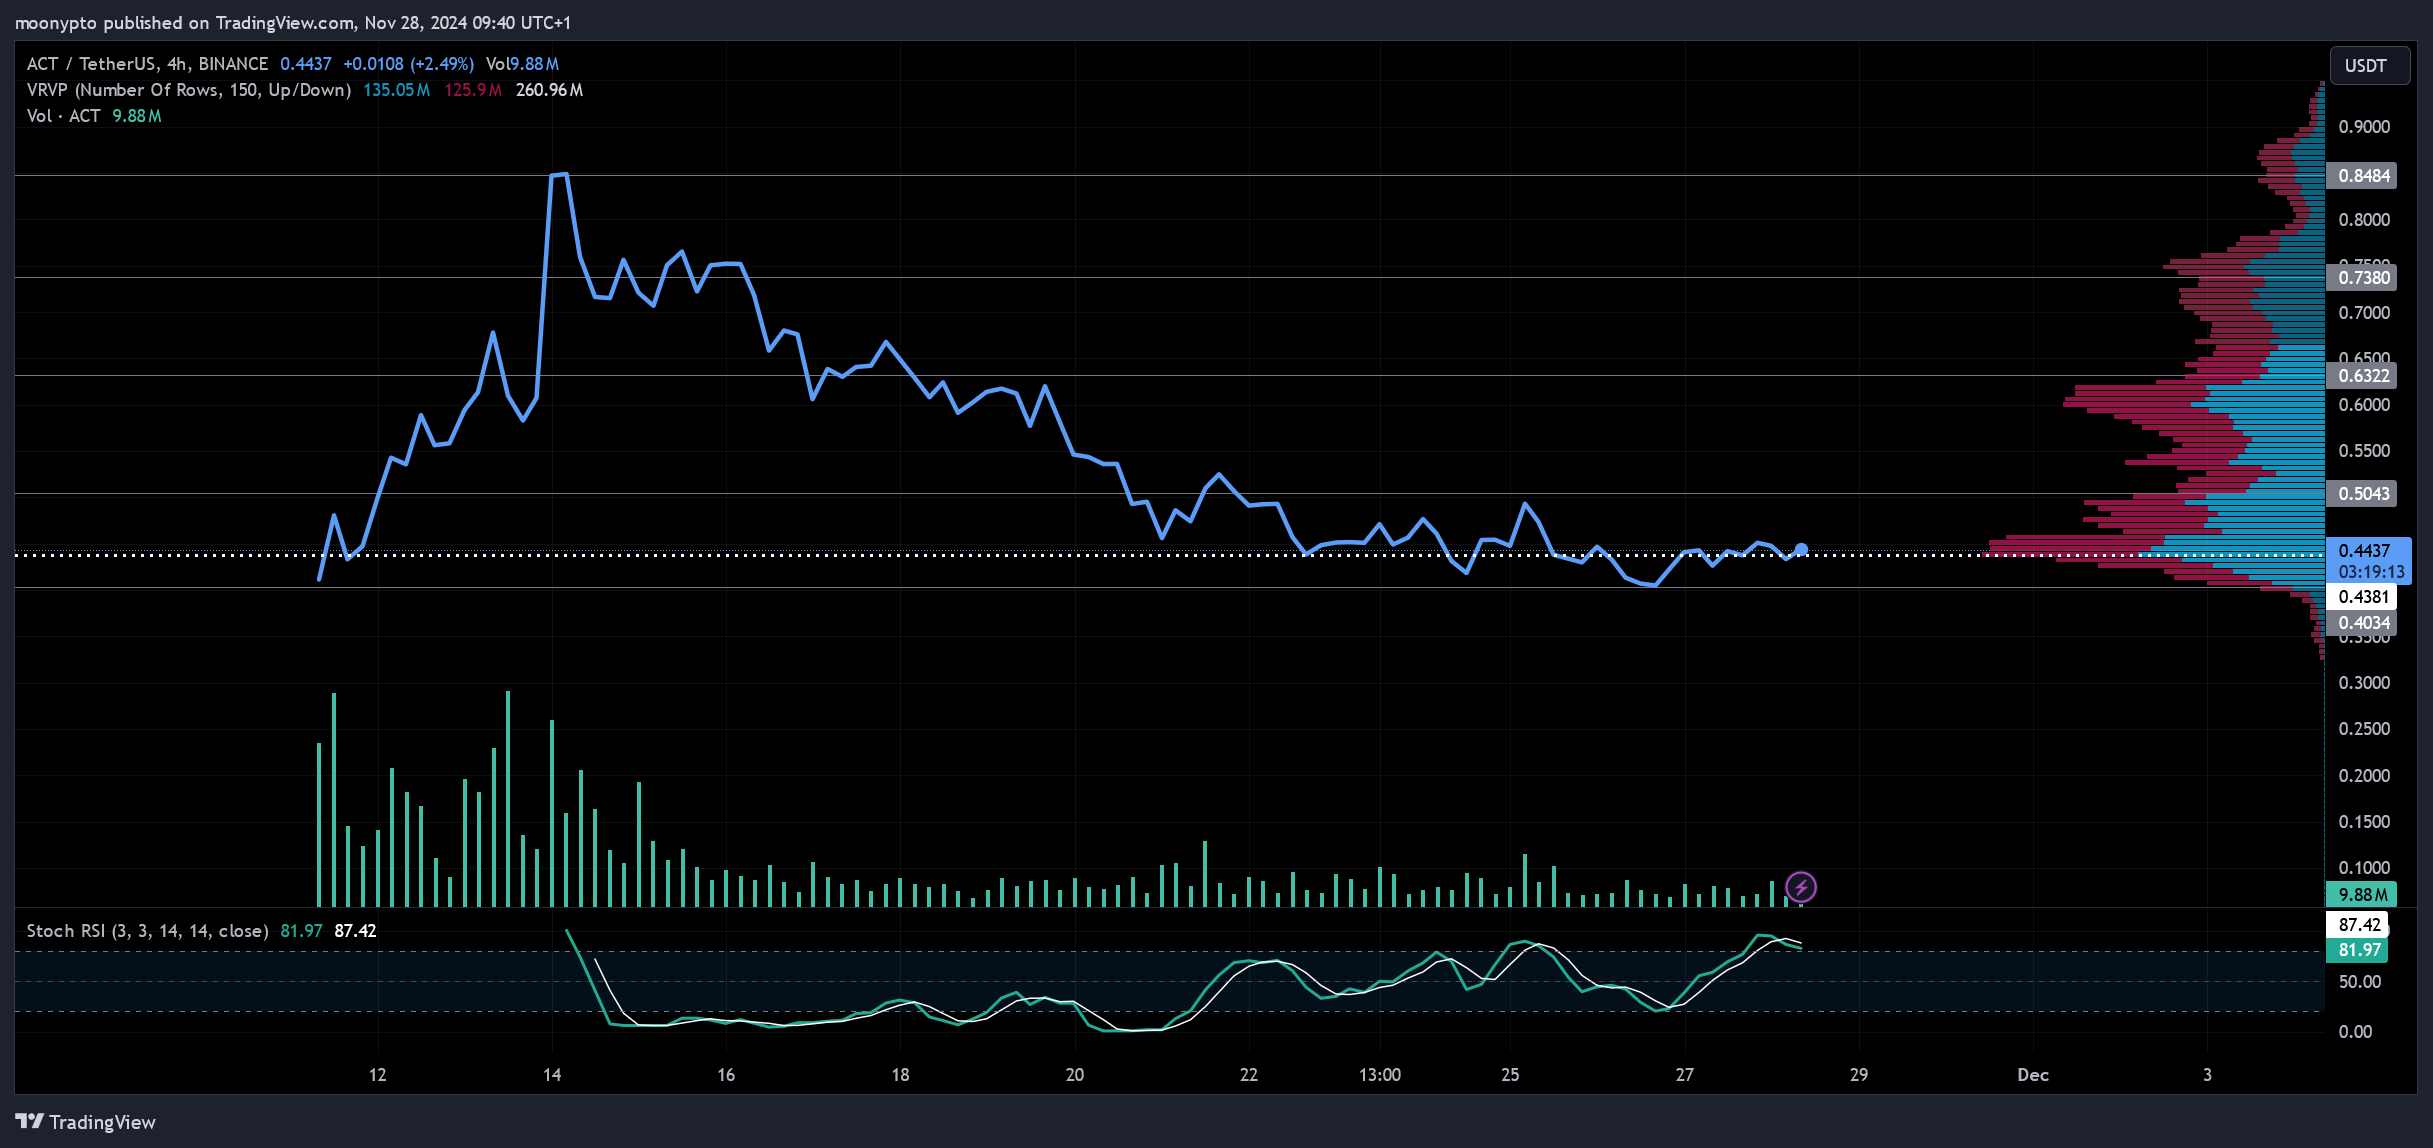
Task: Click the current price 0.4437 label
Action: [2364, 551]
